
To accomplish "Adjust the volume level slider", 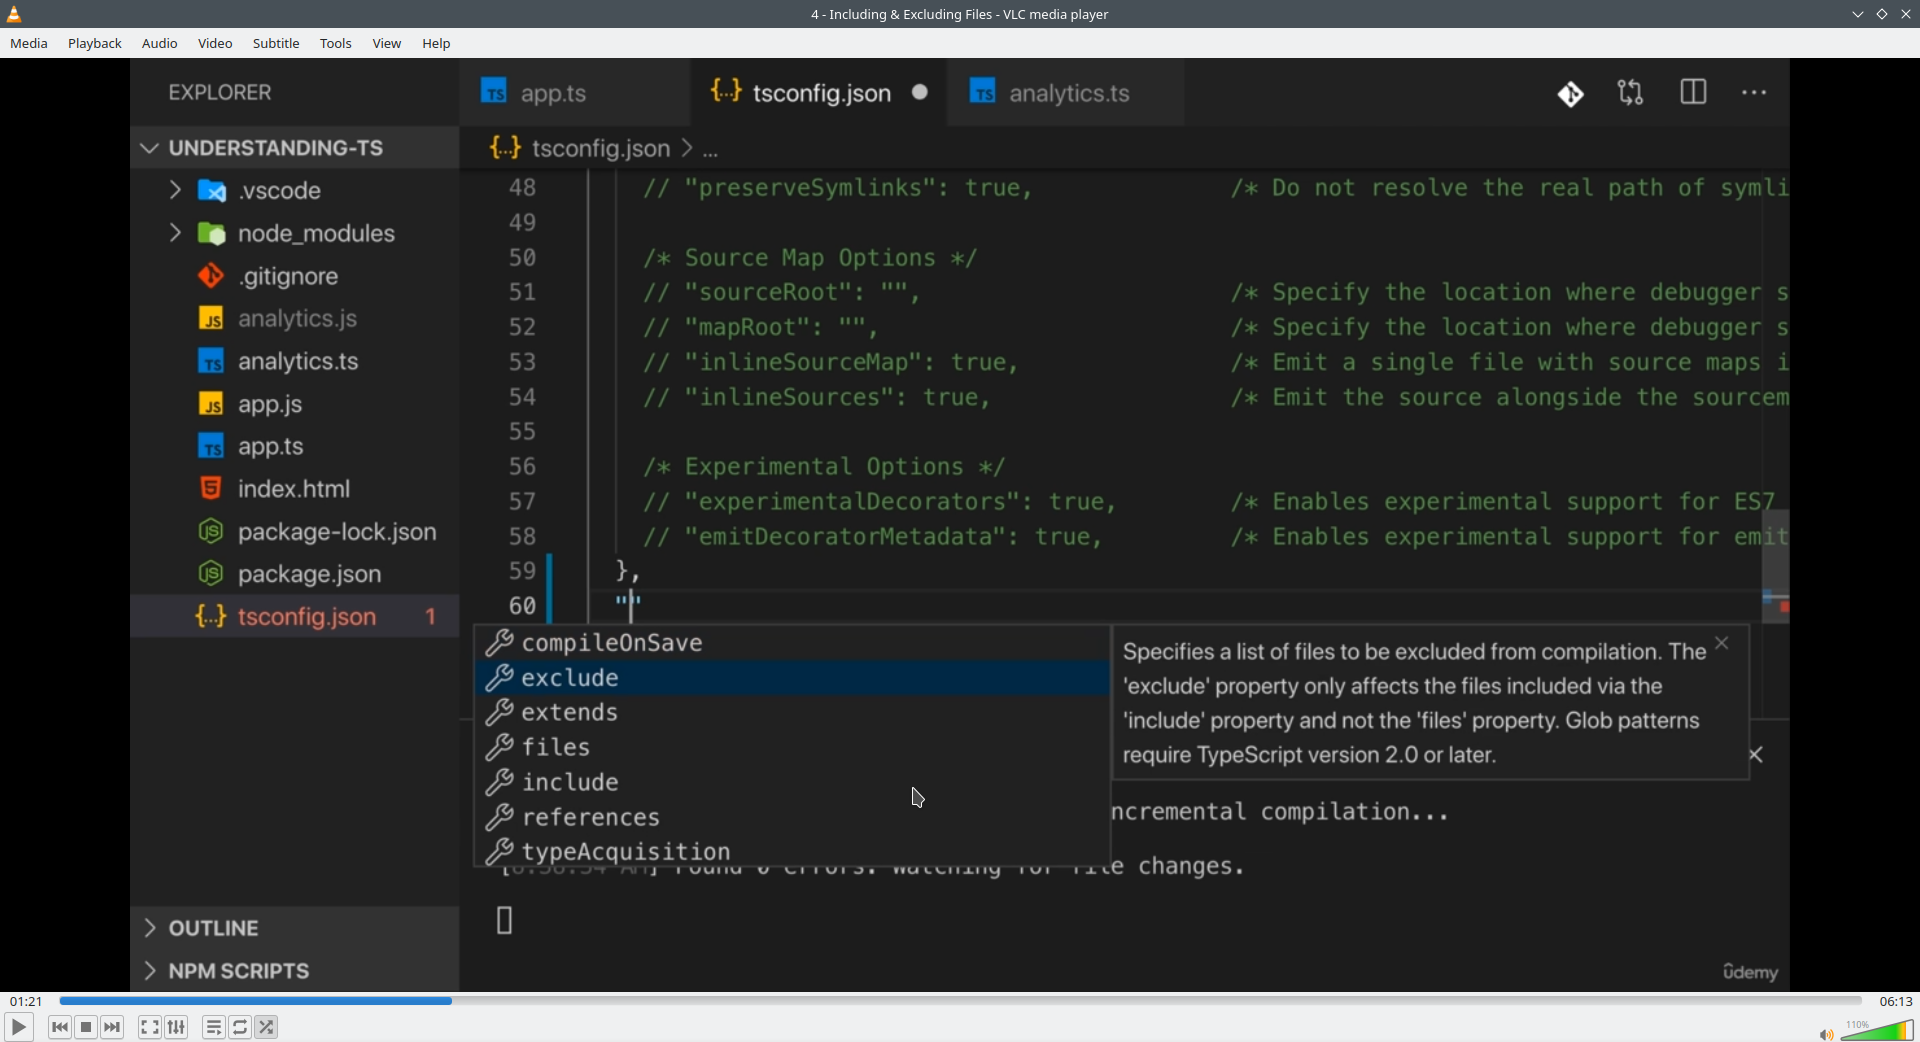I will (1878, 1031).
